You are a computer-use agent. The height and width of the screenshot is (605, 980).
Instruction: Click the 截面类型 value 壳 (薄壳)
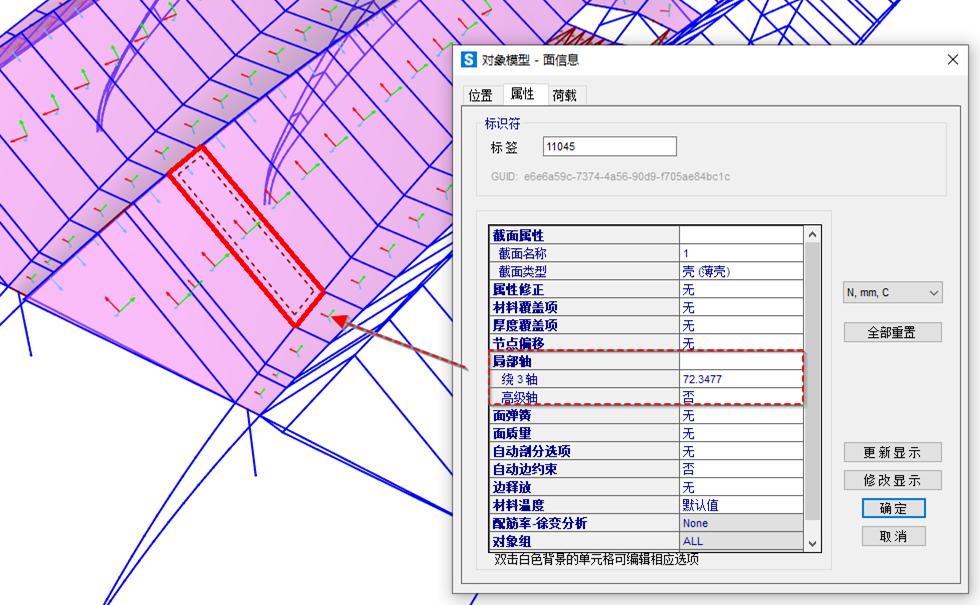[x=740, y=272]
